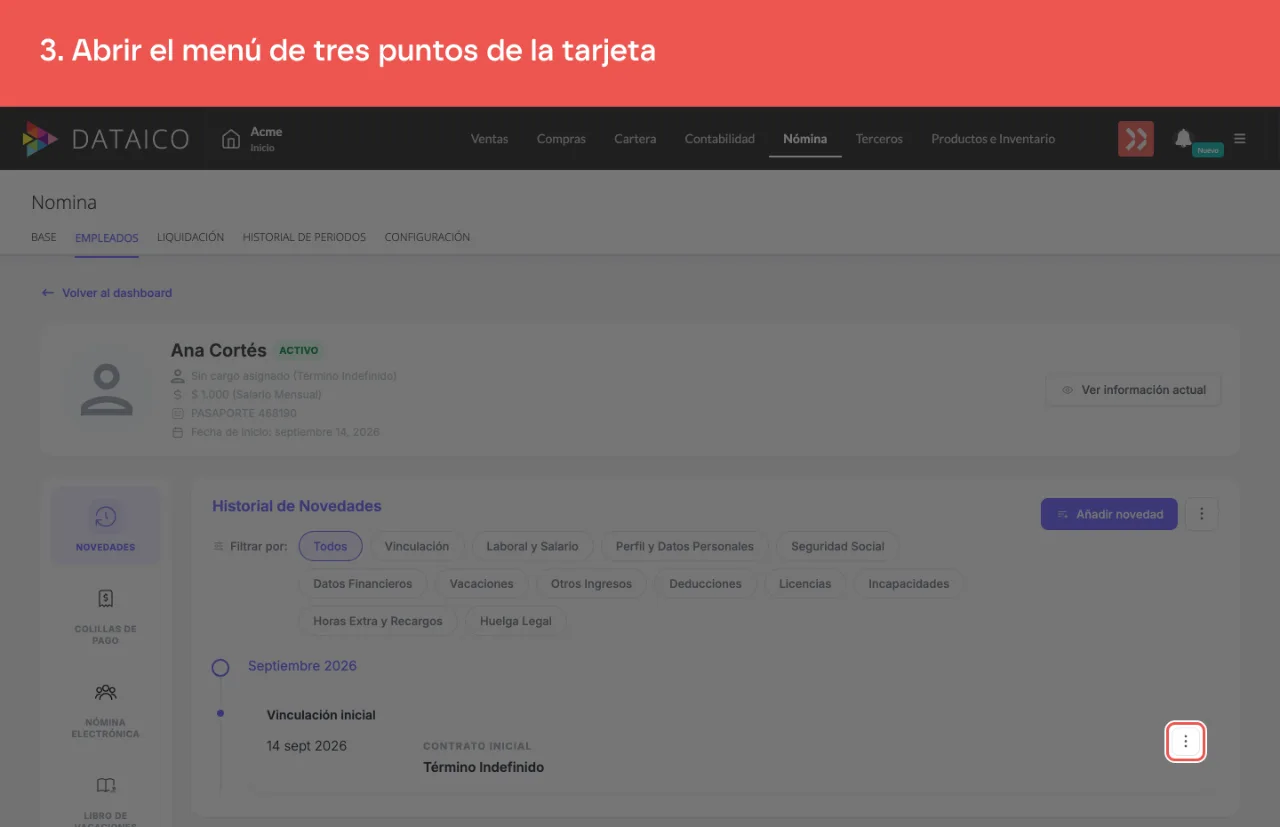Click the Ana Cortés name
1280x827 pixels.
[219, 351]
